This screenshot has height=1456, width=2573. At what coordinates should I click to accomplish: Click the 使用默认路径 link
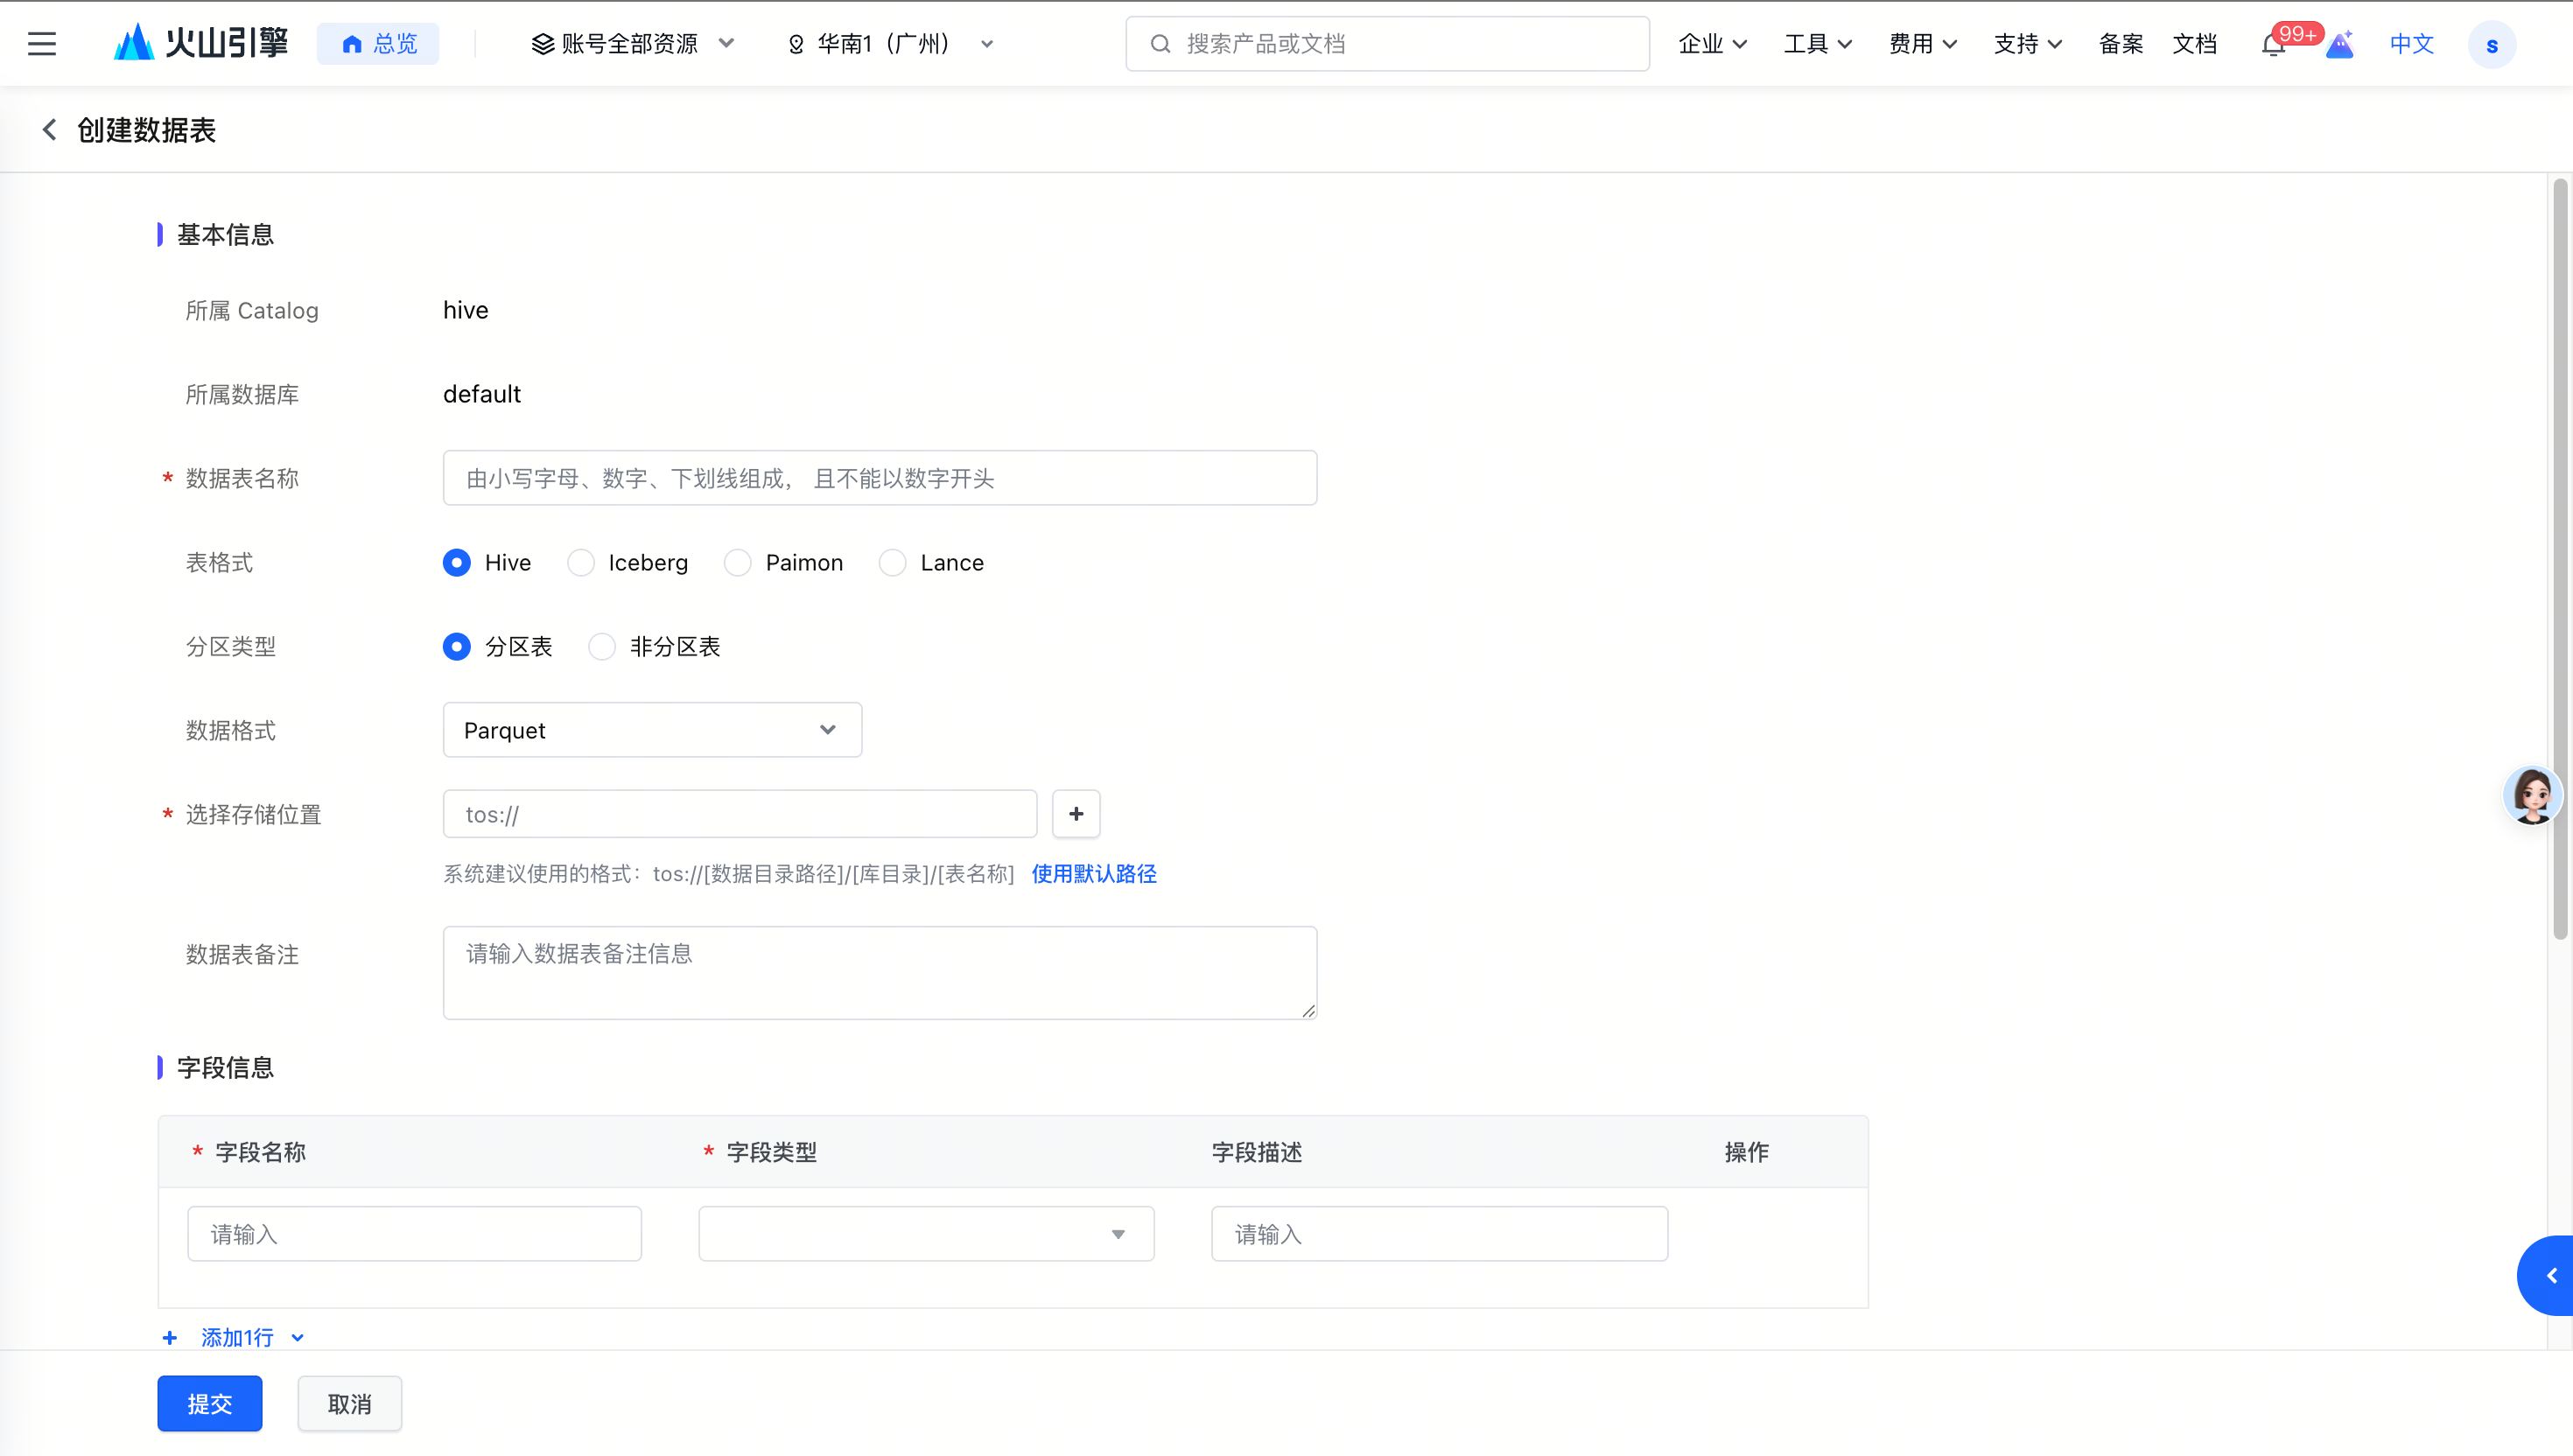(1093, 874)
